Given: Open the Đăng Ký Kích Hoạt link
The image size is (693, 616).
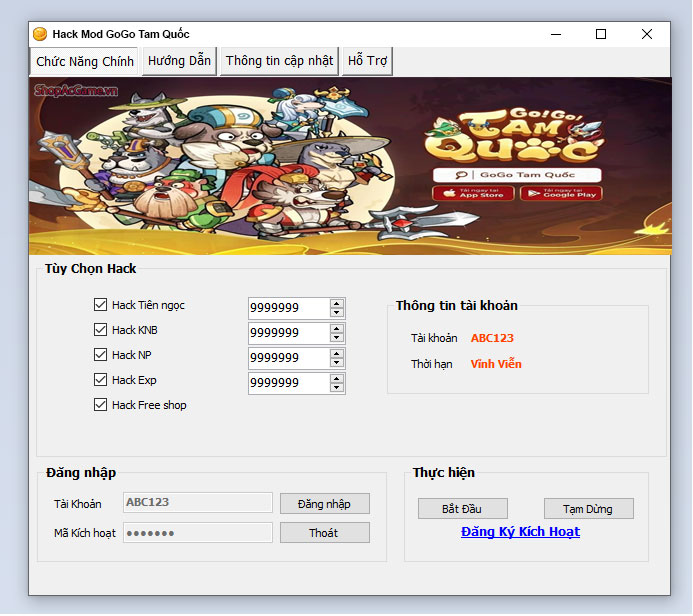Looking at the screenshot, I should (520, 532).
